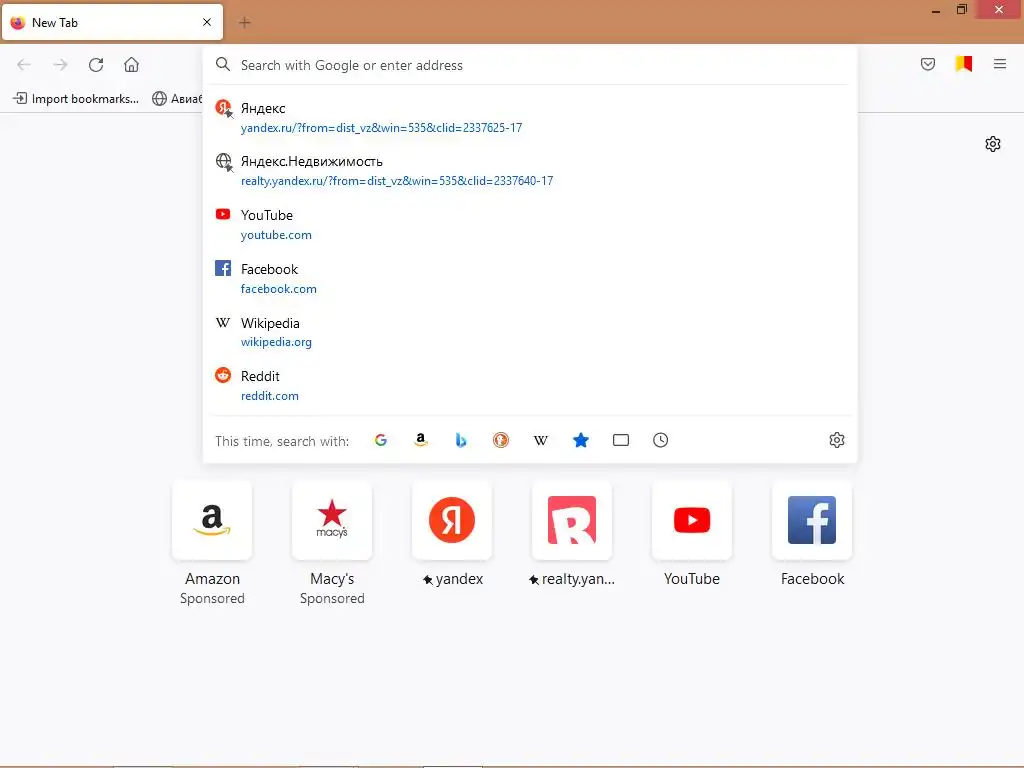Open a new tab with plus button

(244, 22)
